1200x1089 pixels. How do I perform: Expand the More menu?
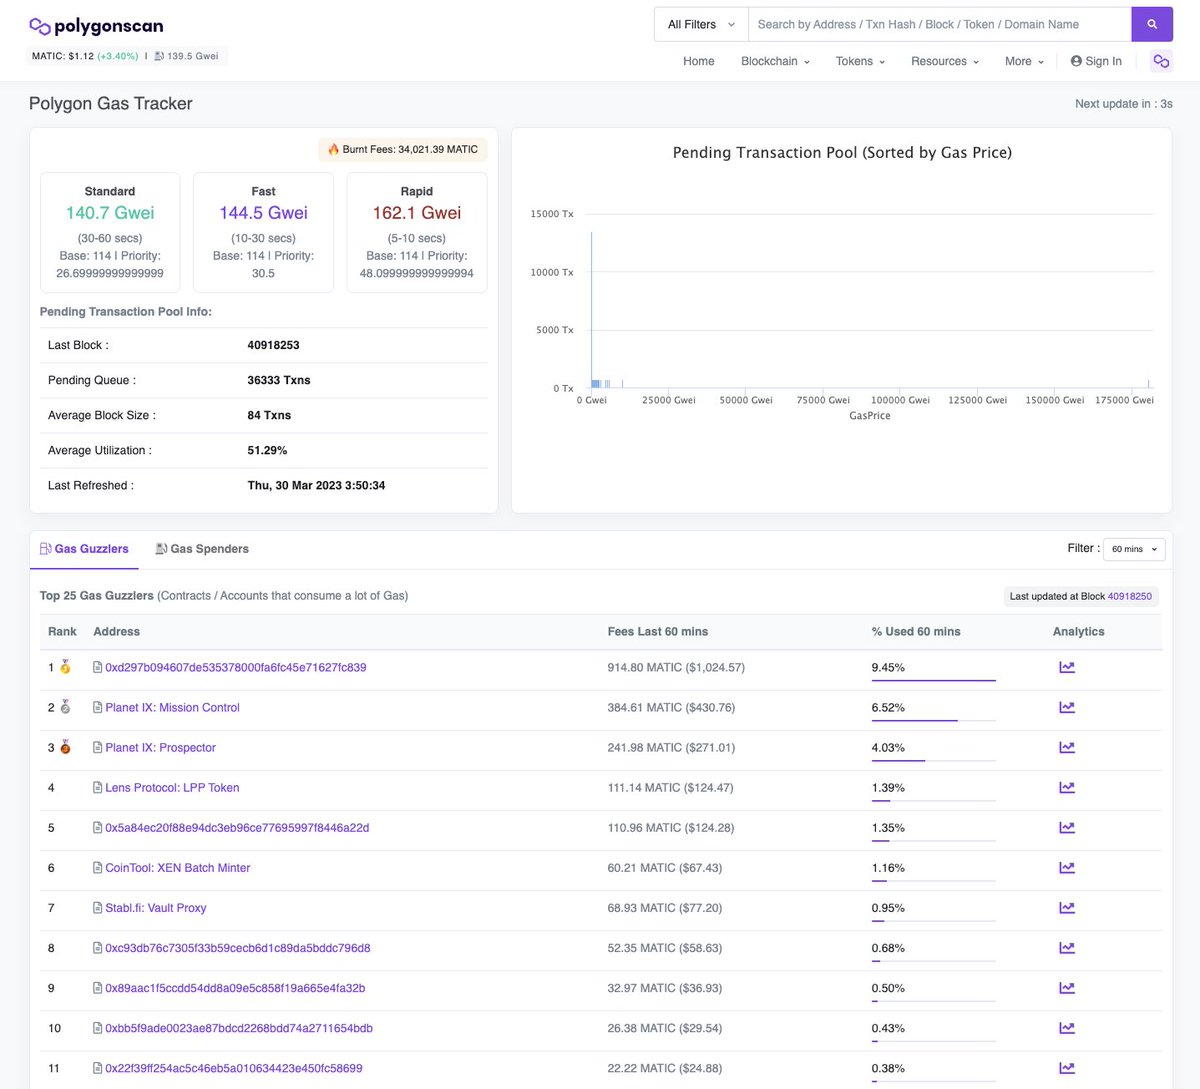pyautogui.click(x=1024, y=61)
